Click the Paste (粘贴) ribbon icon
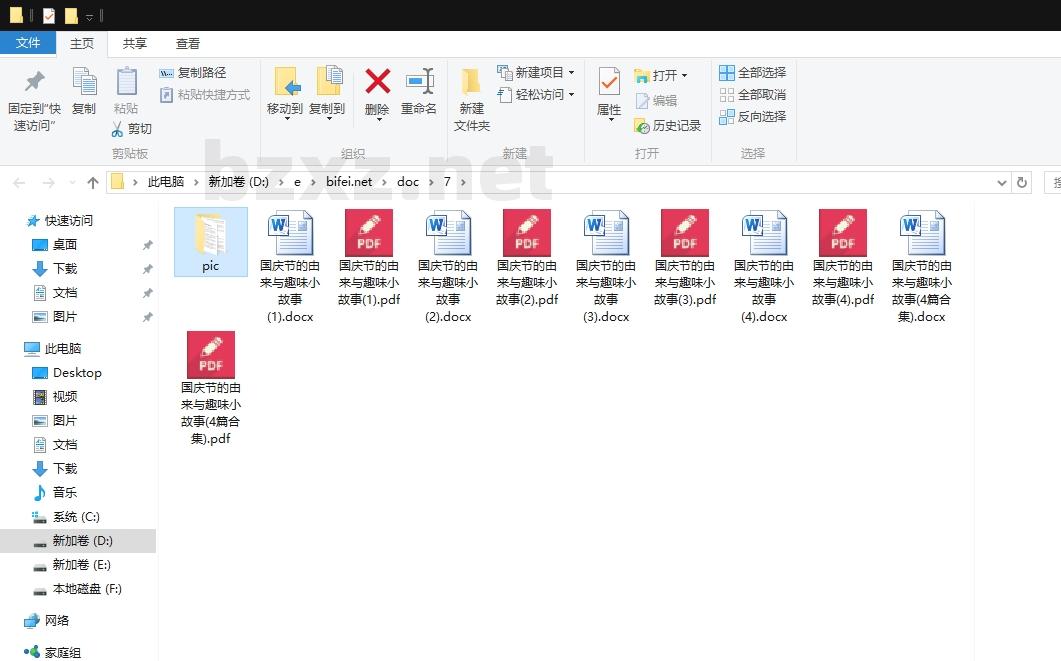The height and width of the screenshot is (661, 1061). pos(126,82)
